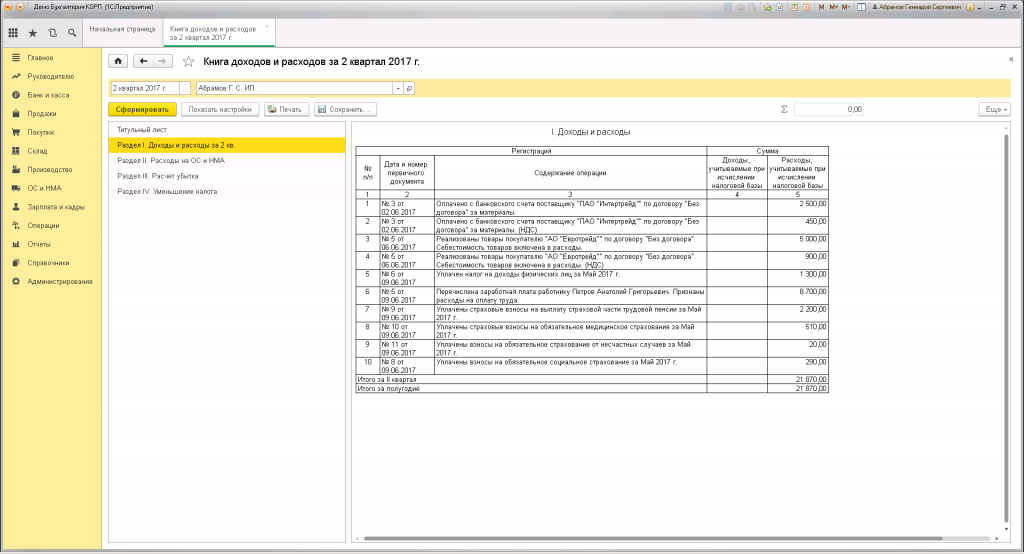Open the Операции section

click(x=51, y=225)
